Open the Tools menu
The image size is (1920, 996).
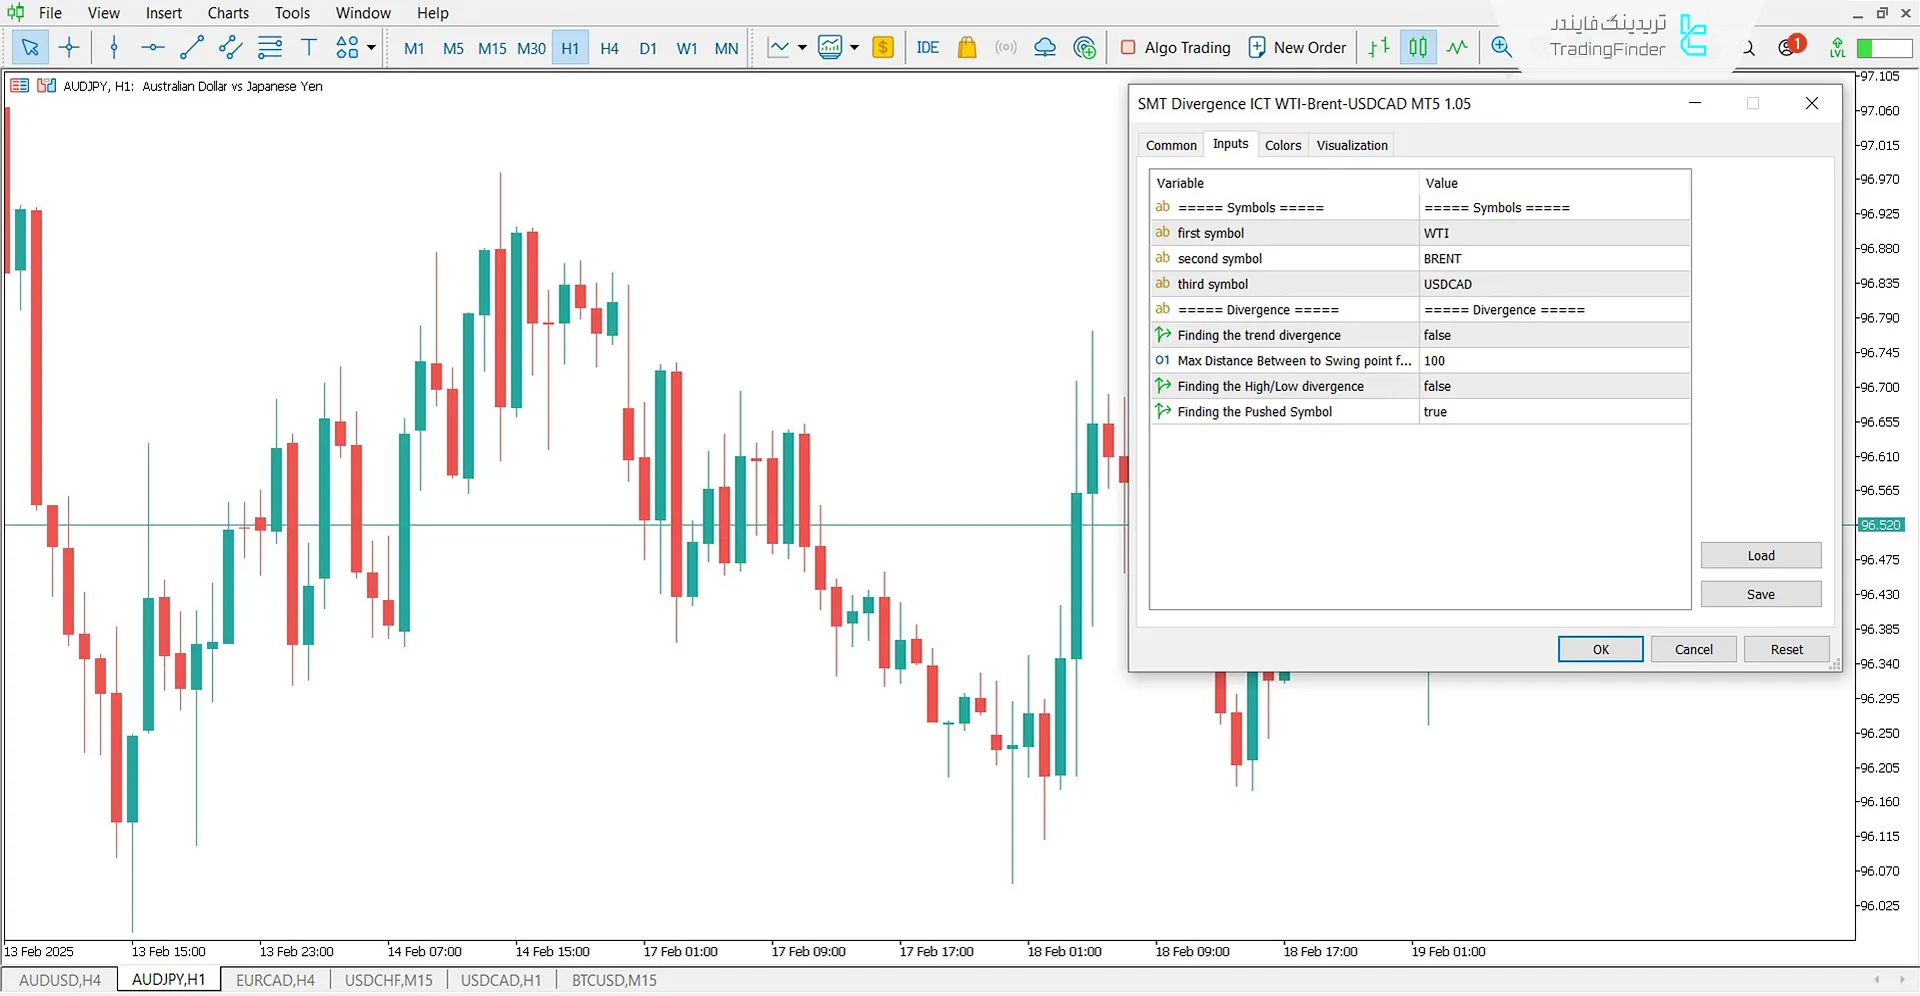[x=292, y=13]
